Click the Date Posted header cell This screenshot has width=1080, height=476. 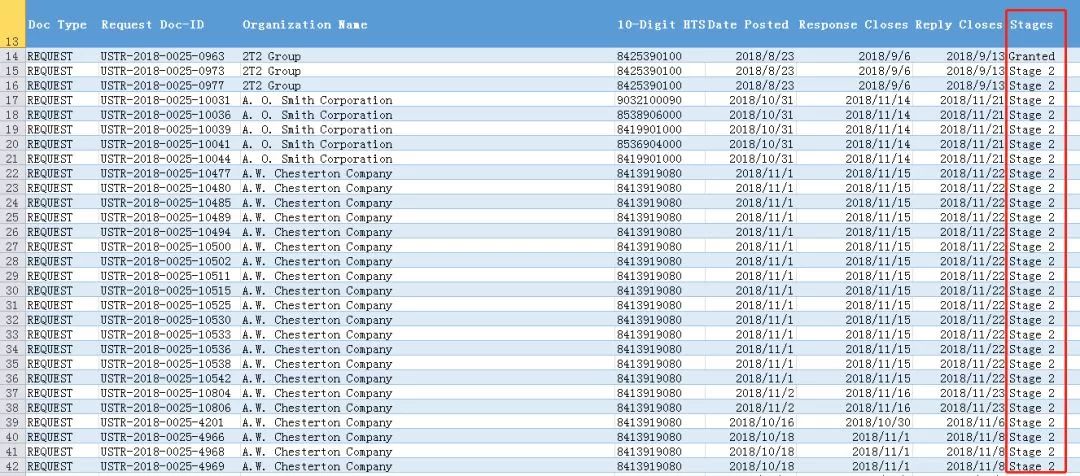click(748, 24)
